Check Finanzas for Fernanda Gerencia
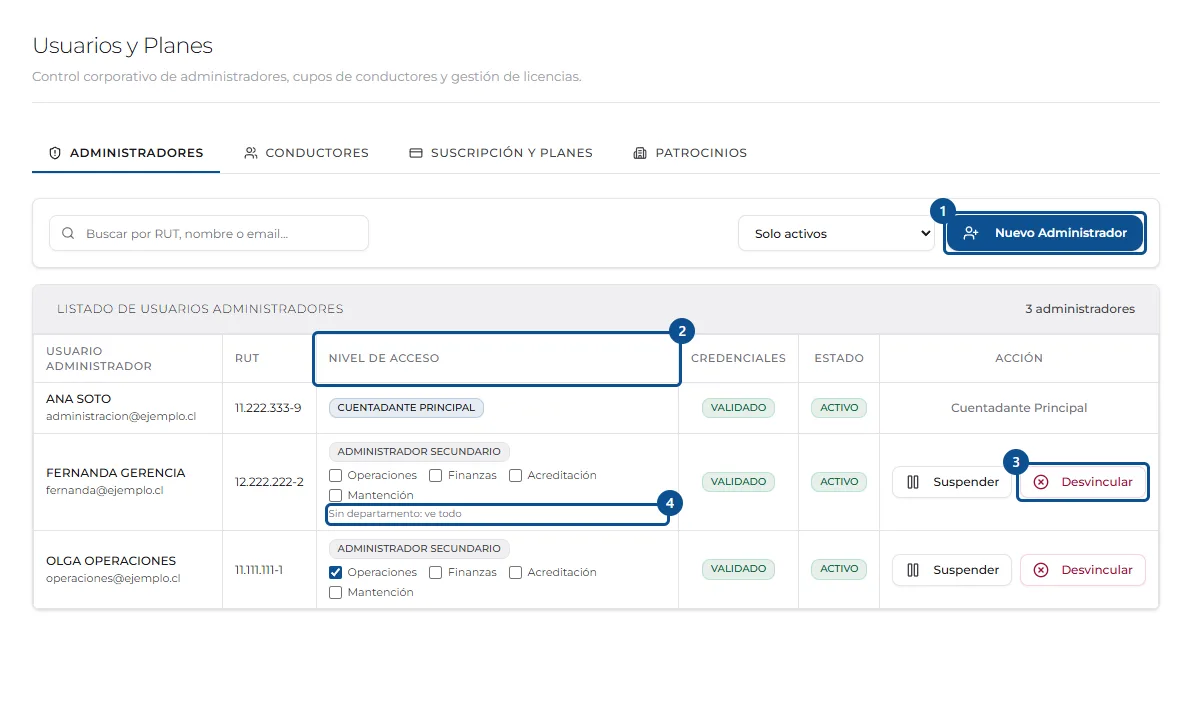Image resolution: width=1192 pixels, height=702 pixels. point(436,475)
